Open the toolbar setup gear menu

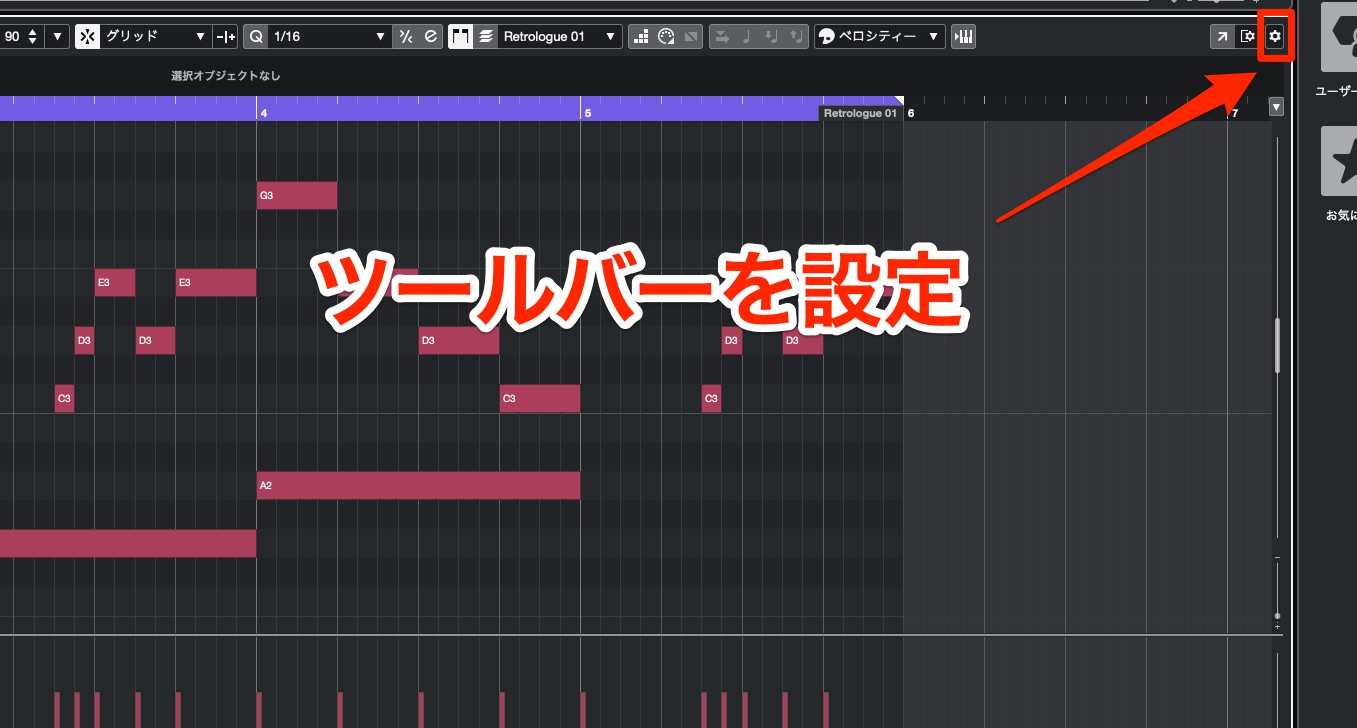tap(1274, 37)
